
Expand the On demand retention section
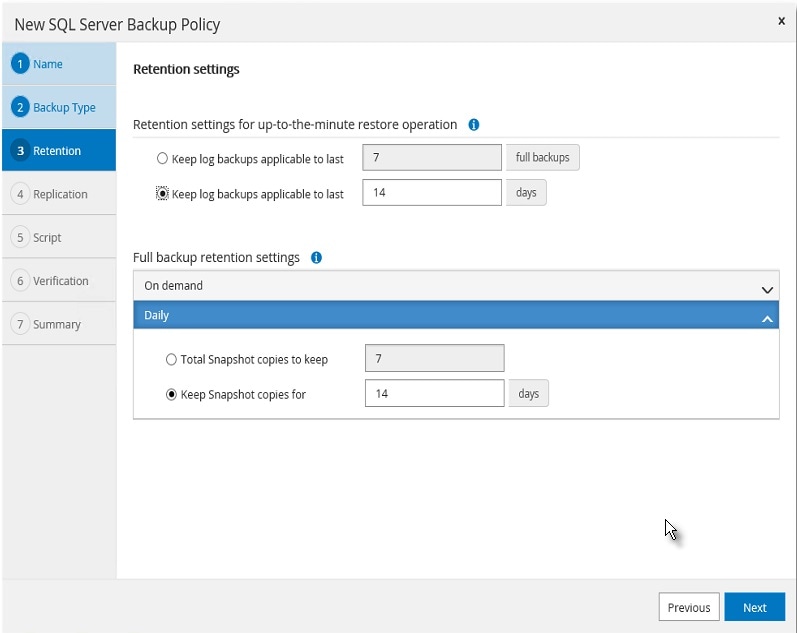pos(456,286)
